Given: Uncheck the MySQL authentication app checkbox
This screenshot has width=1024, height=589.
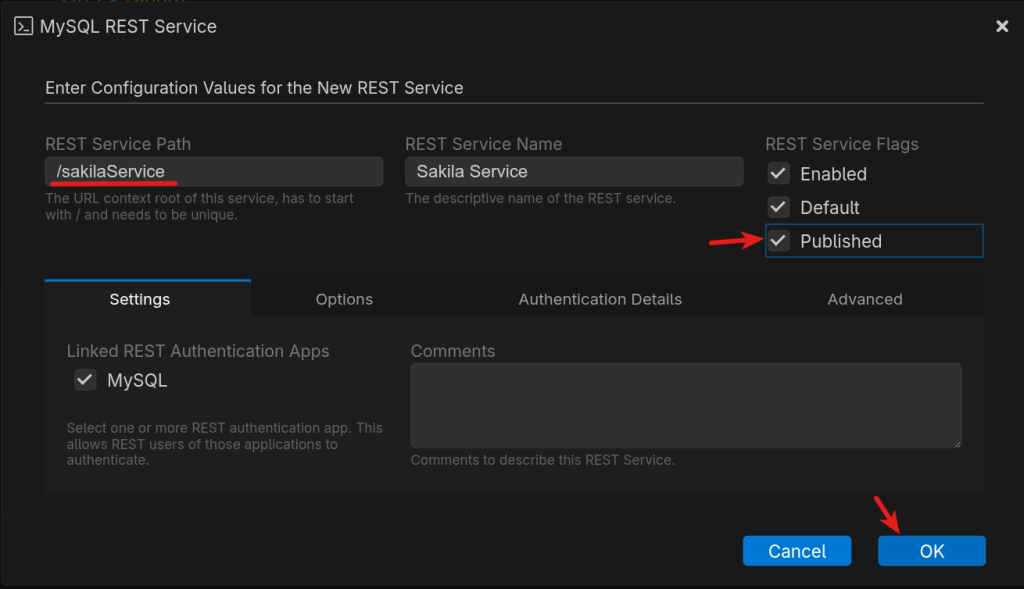Looking at the screenshot, I should click(86, 380).
